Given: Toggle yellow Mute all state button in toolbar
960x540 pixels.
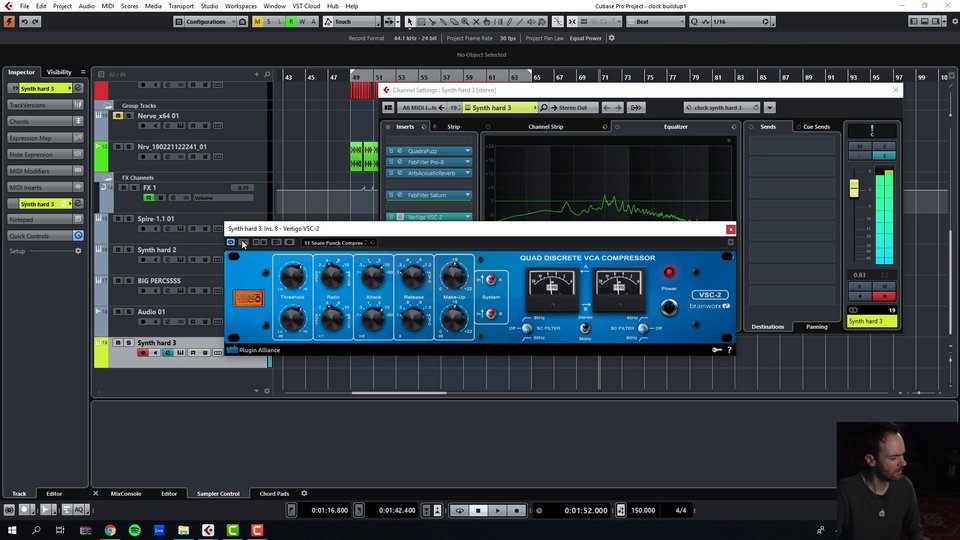Looking at the screenshot, I should tap(258, 22).
